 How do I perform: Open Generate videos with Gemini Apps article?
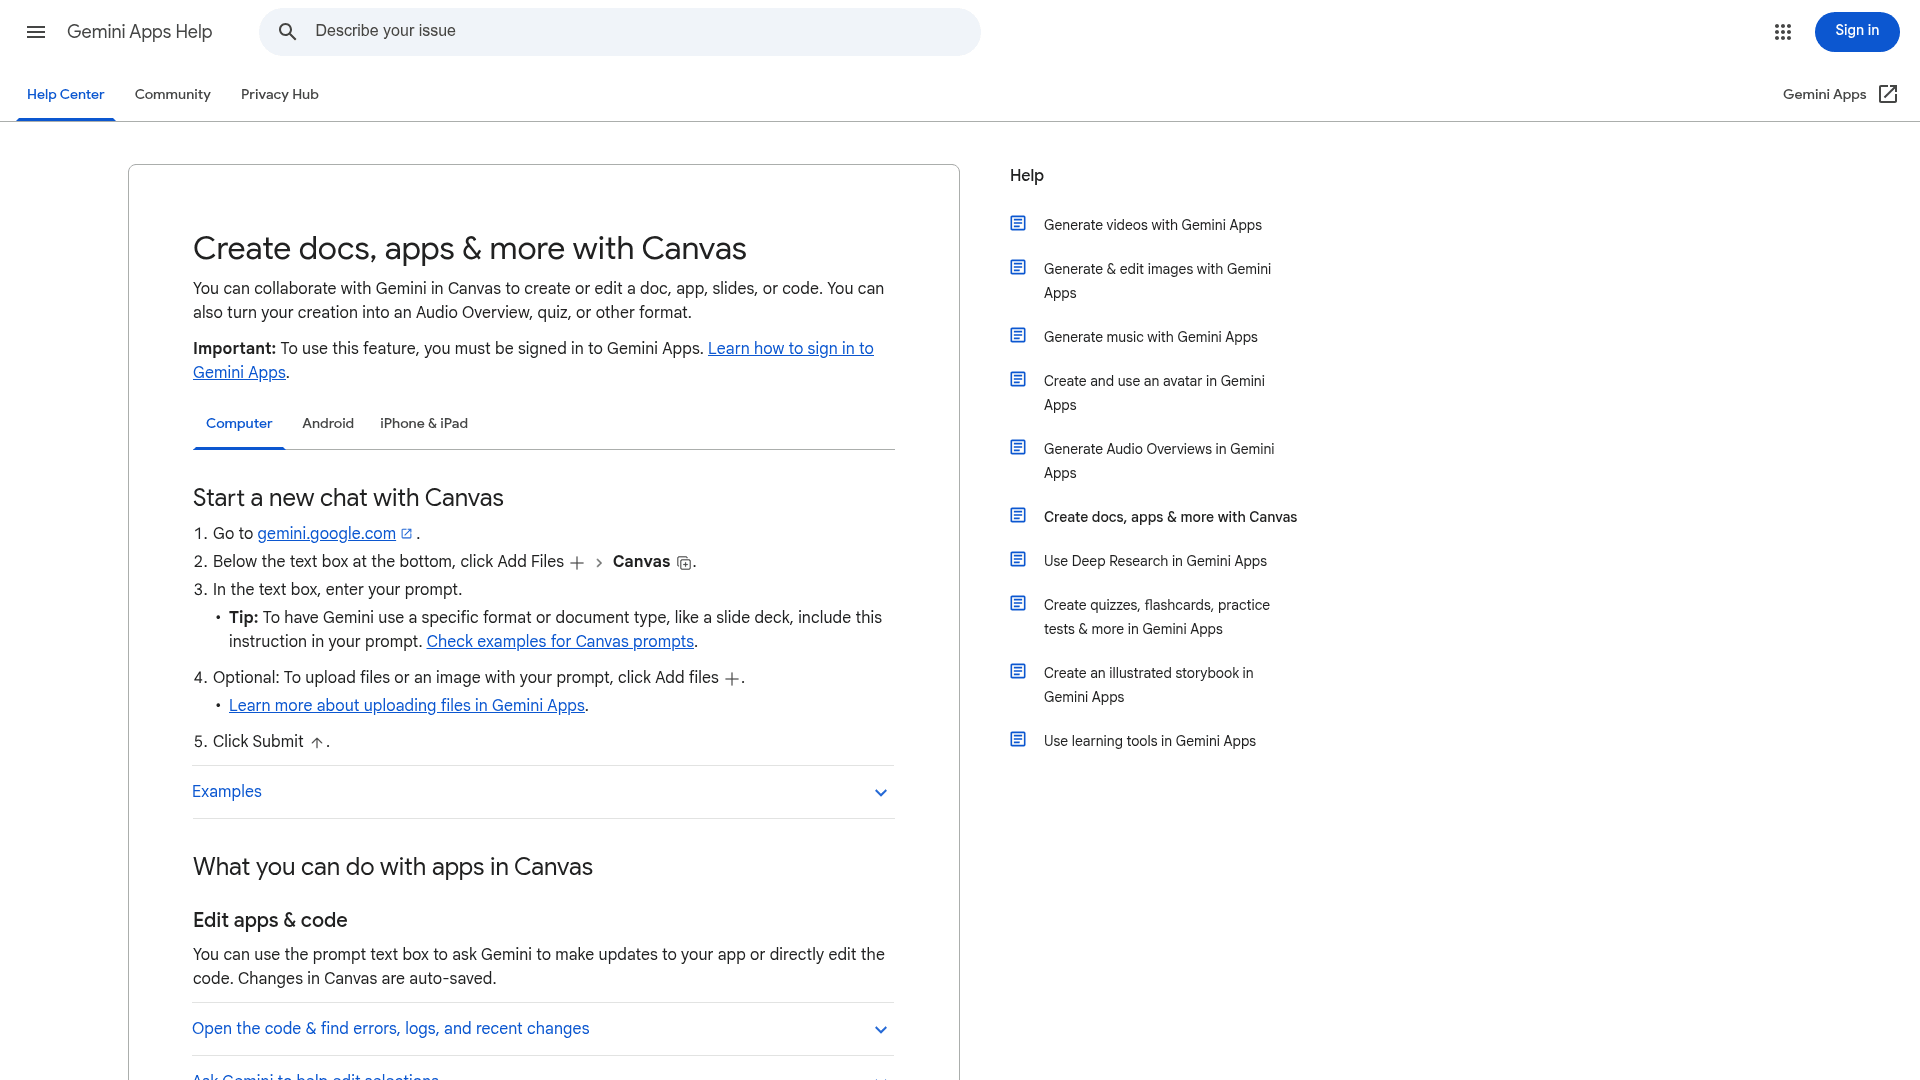(x=1153, y=225)
